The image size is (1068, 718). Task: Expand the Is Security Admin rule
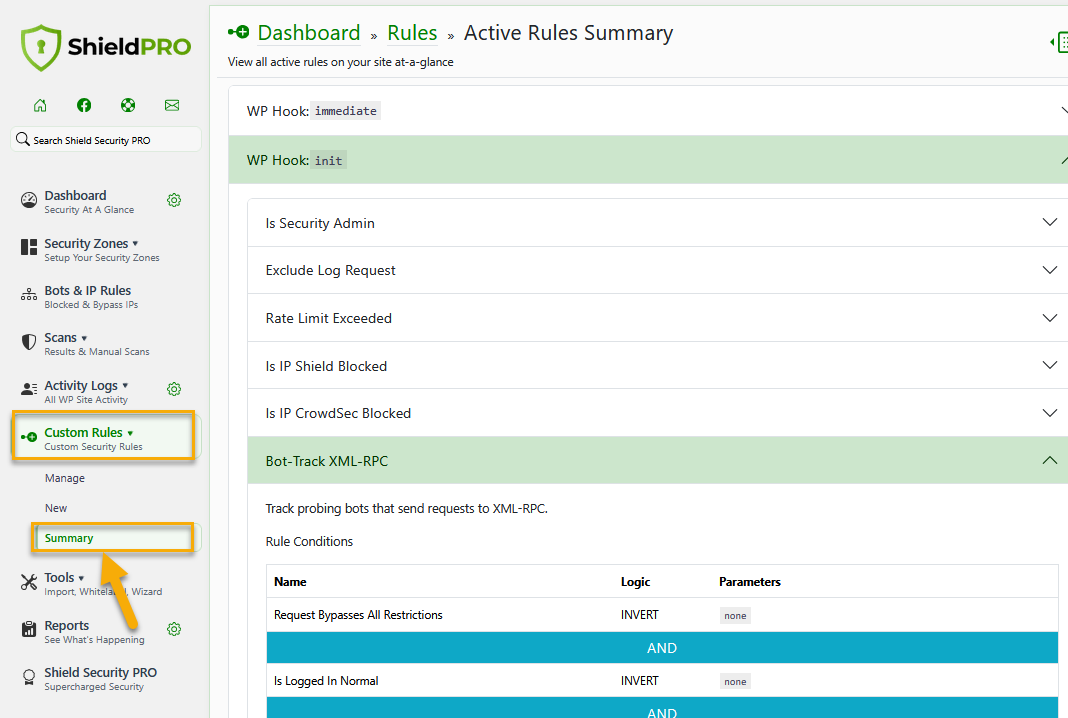(x=657, y=223)
